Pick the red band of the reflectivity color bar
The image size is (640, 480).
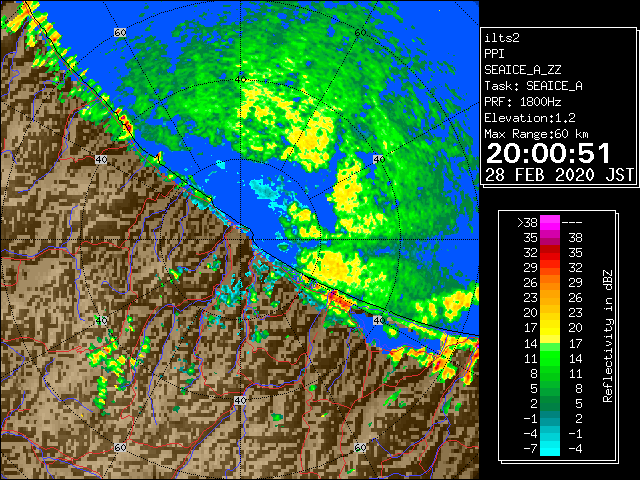[x=550, y=253]
